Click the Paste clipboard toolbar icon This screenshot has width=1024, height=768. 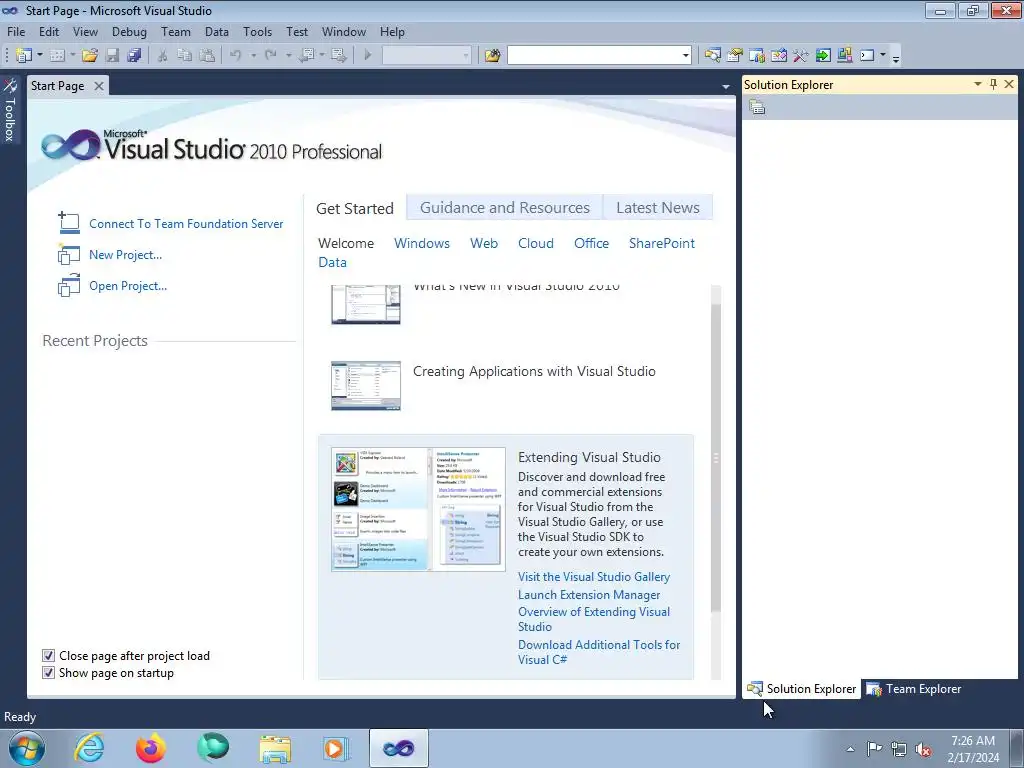coord(207,56)
